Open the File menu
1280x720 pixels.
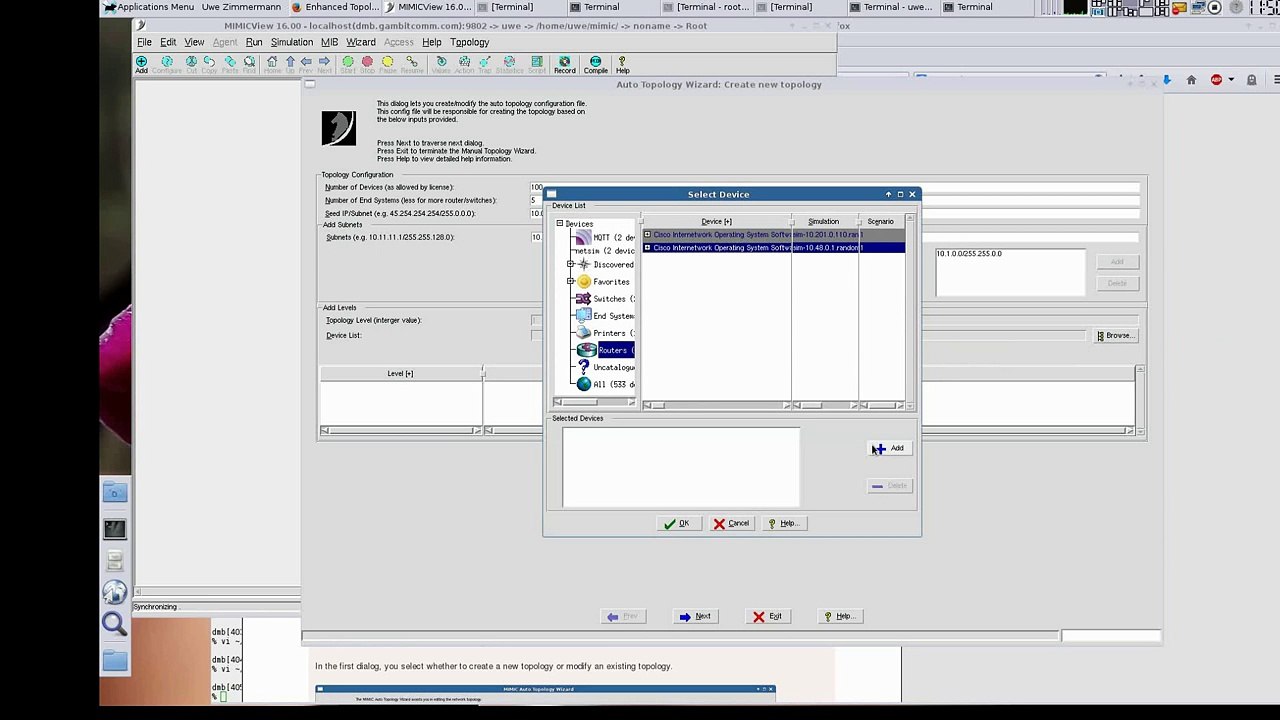point(144,42)
